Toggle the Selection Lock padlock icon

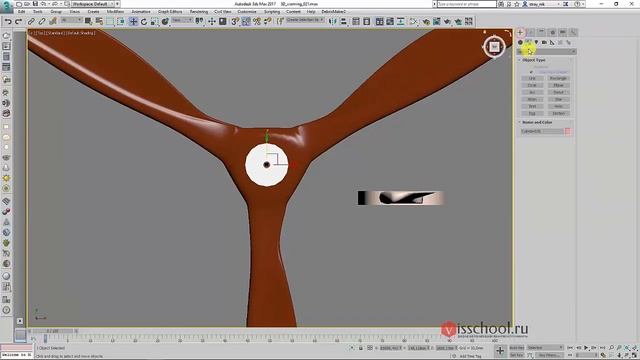coord(360,348)
